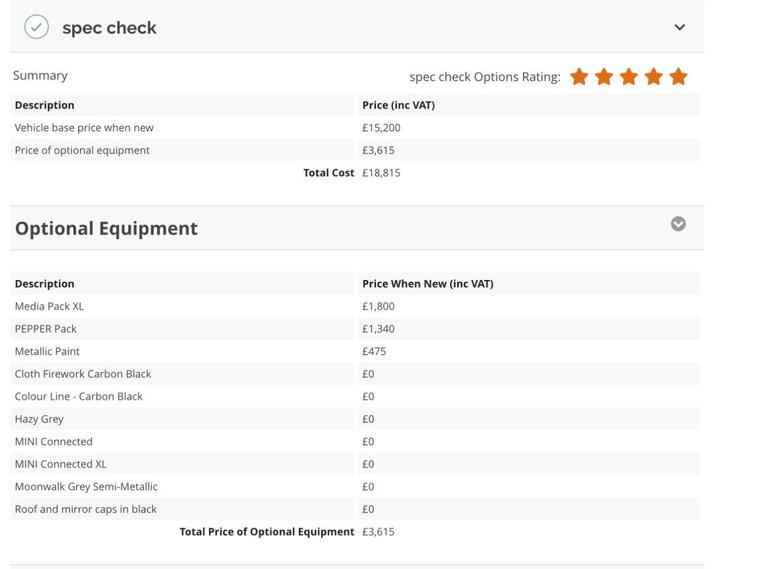This screenshot has width=759, height=569.
Task: Click the Optional Equipment heading
Action: pos(106,228)
